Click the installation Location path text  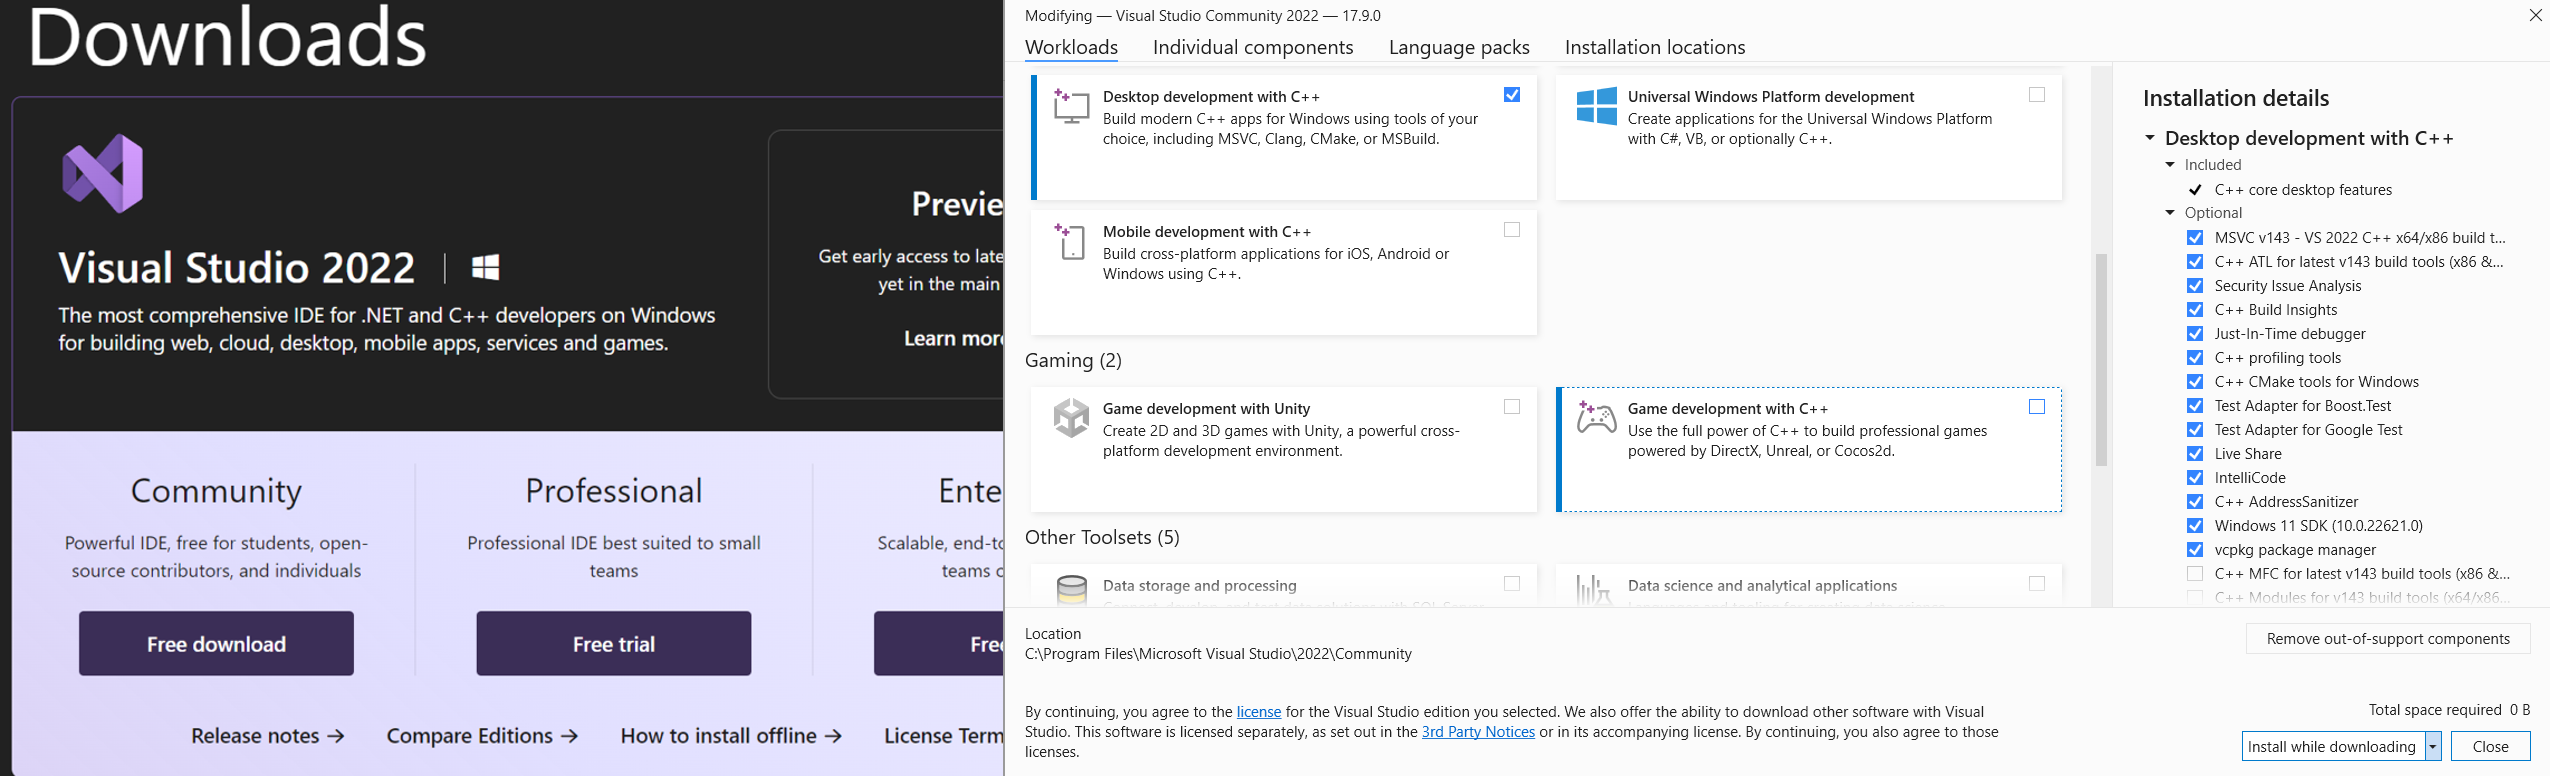(1218, 654)
